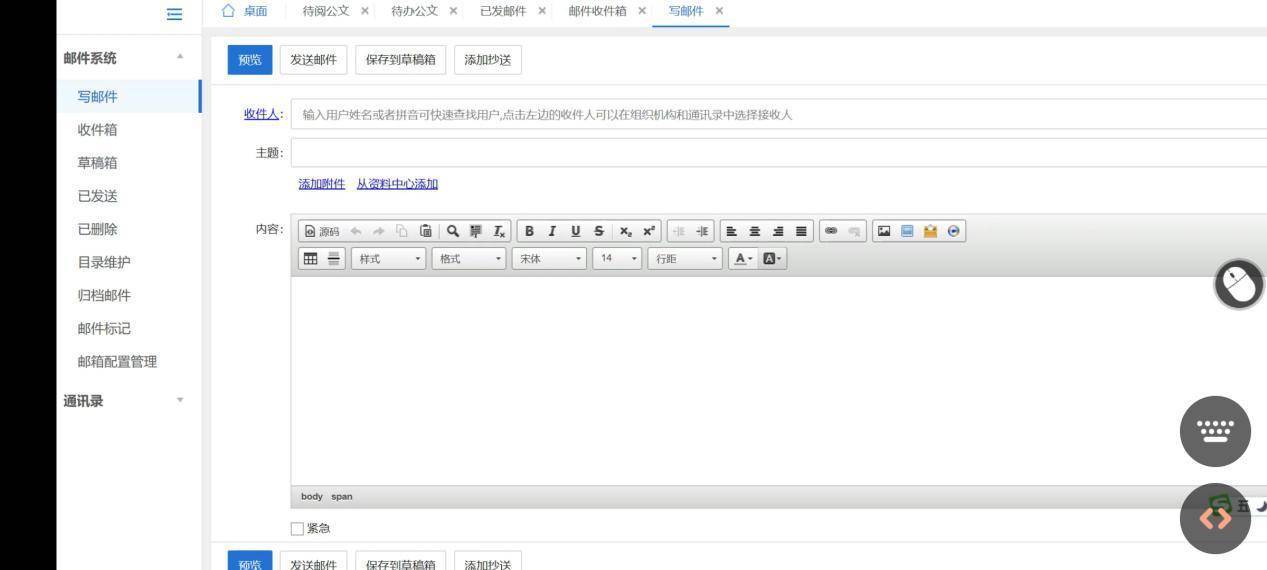Toggle sidebar with hamburger menu icon

[x=174, y=13]
